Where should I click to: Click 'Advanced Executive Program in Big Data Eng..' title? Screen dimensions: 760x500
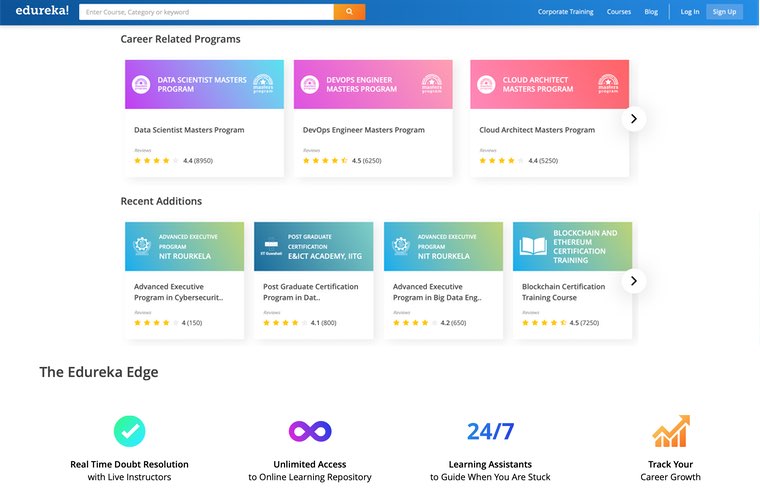pyautogui.click(x=437, y=292)
